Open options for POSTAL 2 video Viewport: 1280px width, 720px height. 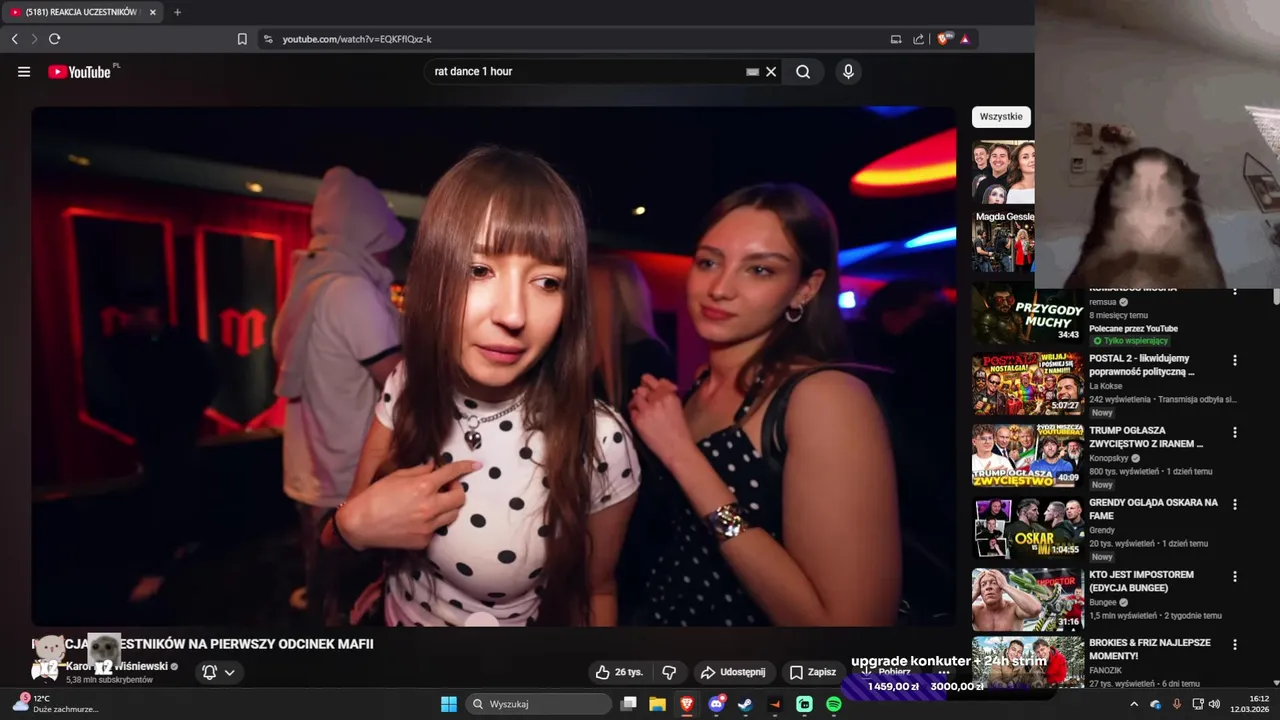[x=1235, y=360]
